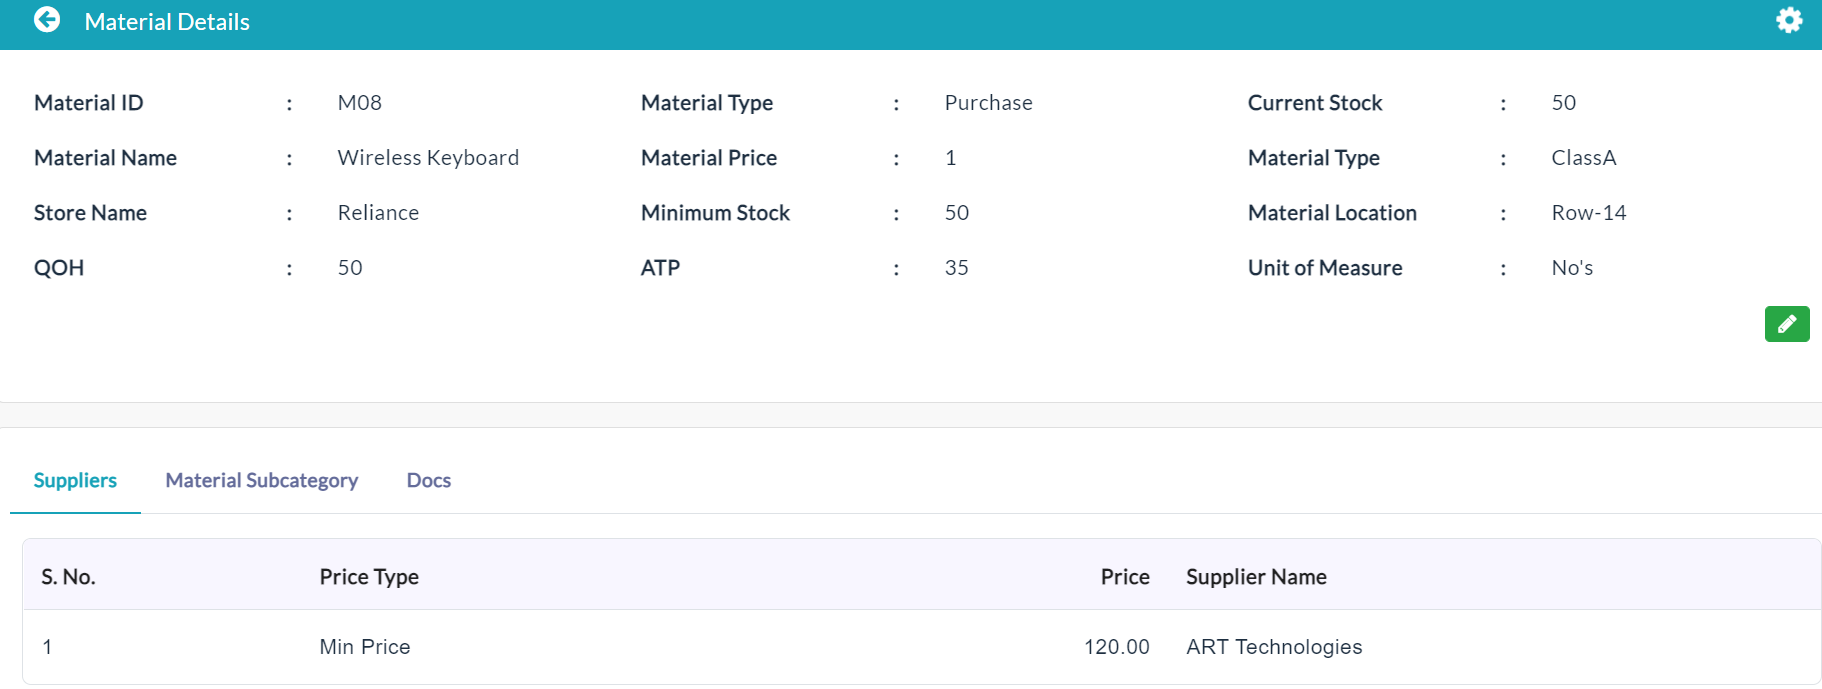The width and height of the screenshot is (1822, 689).
Task: Click the 120.00 price value
Action: pos(1117,647)
